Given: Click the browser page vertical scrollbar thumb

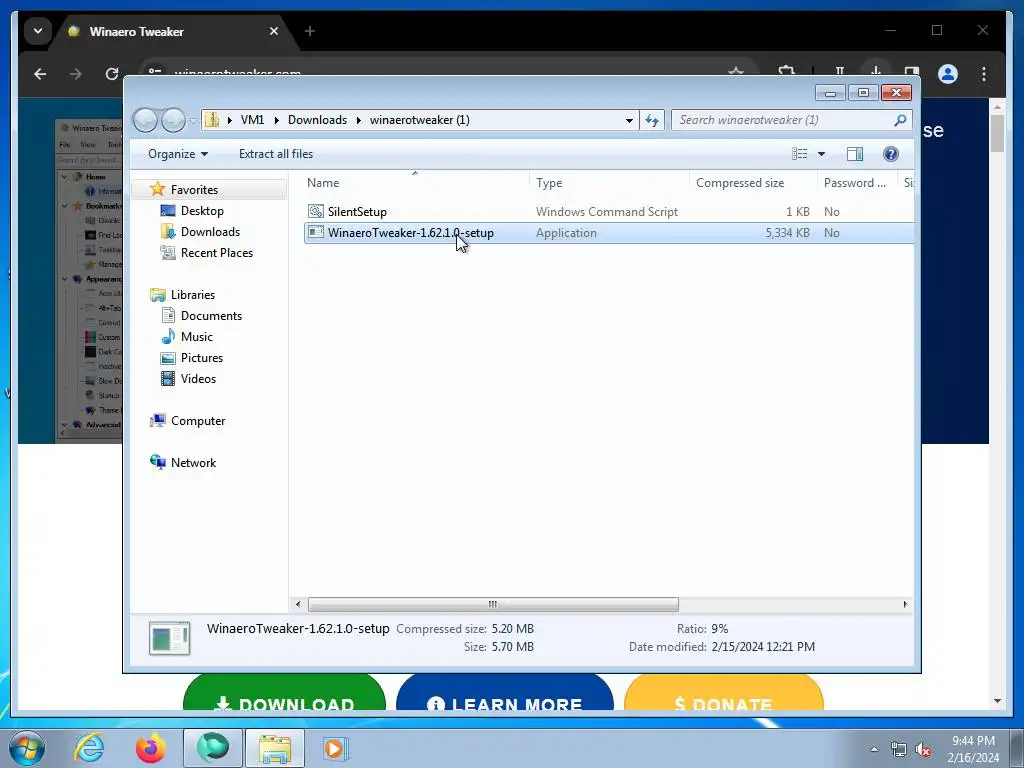Looking at the screenshot, I should [x=997, y=133].
